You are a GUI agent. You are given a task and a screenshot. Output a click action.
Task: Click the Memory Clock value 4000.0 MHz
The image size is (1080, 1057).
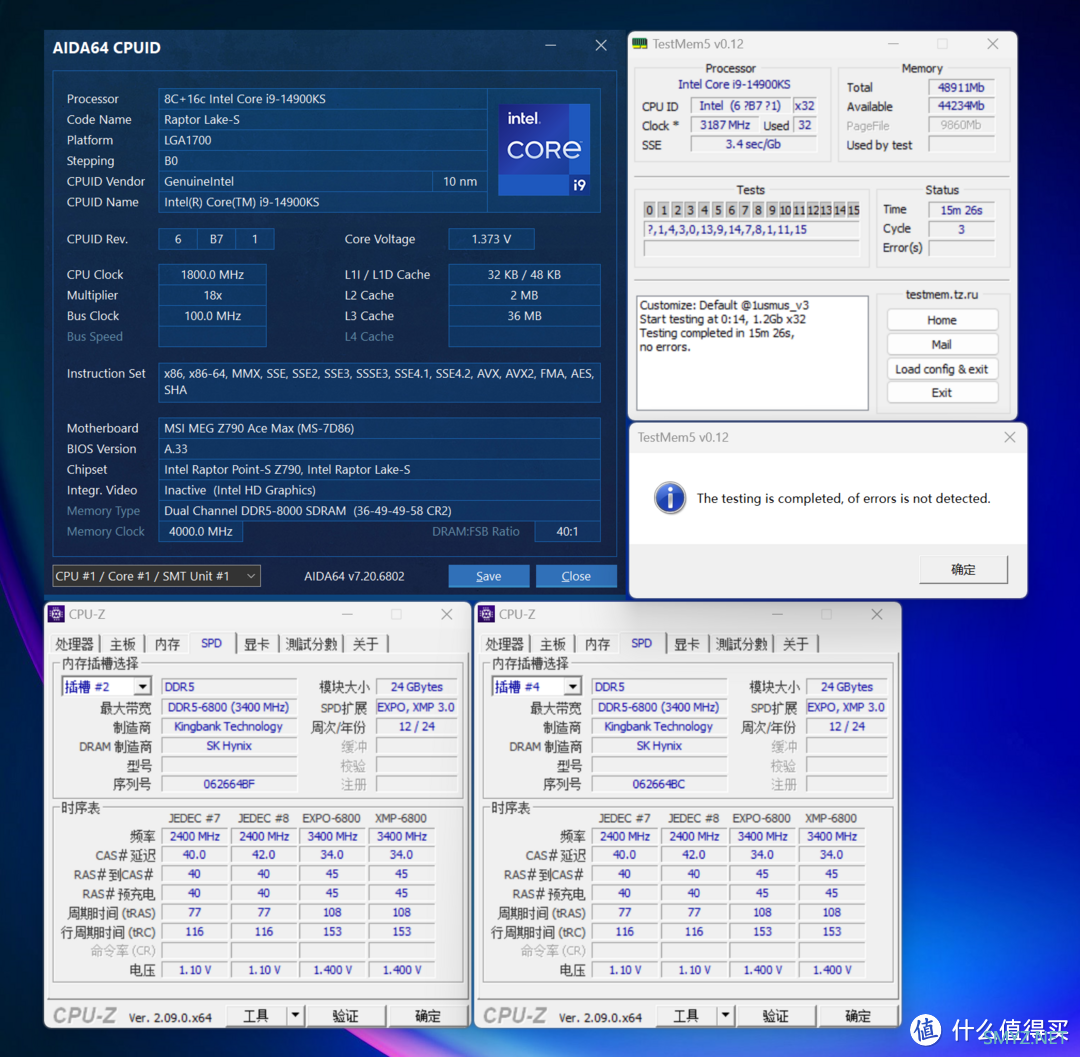(200, 532)
